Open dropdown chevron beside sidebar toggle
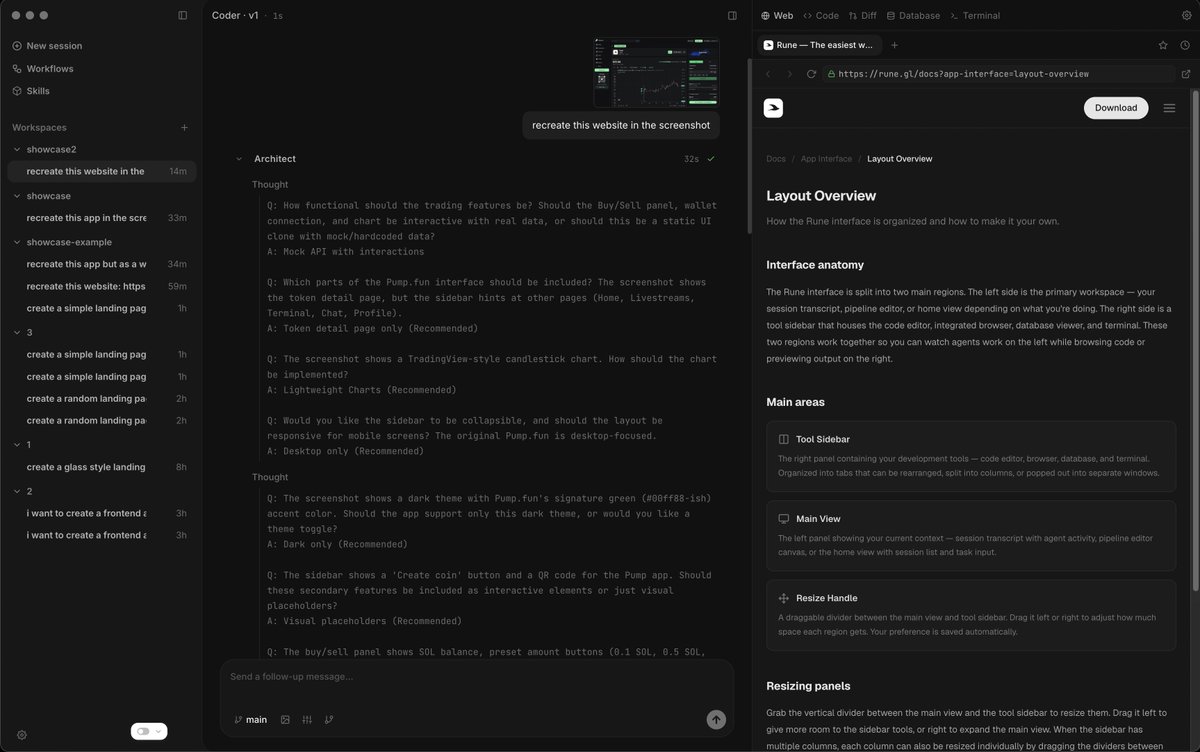Viewport: 1200px width, 752px height. 159,732
